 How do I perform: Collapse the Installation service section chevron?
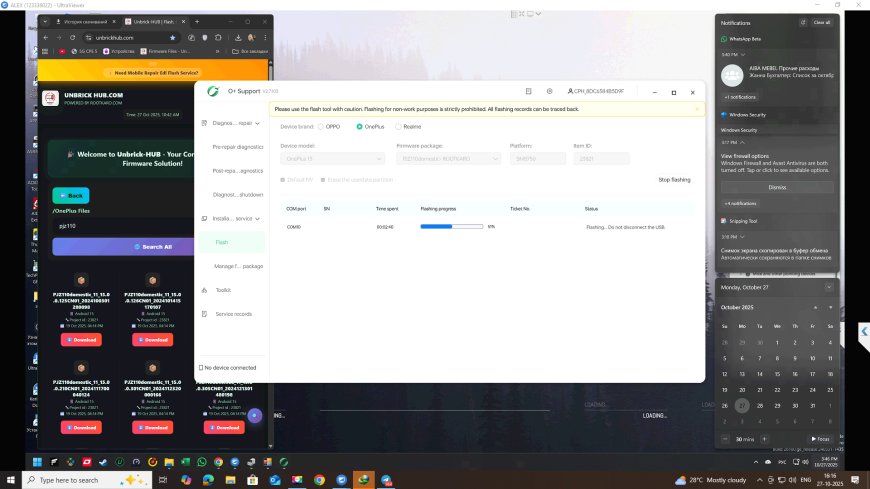pyautogui.click(x=257, y=219)
